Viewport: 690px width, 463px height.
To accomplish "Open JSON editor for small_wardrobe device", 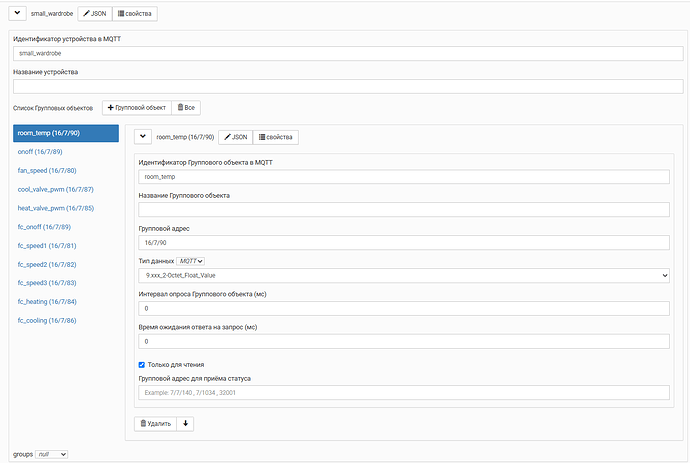I will tap(95, 14).
